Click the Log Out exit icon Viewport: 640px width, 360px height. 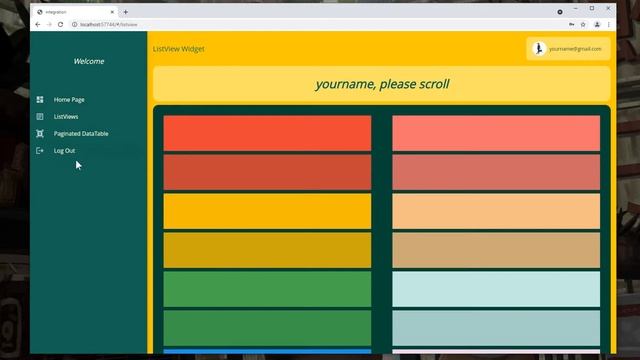pyautogui.click(x=40, y=151)
